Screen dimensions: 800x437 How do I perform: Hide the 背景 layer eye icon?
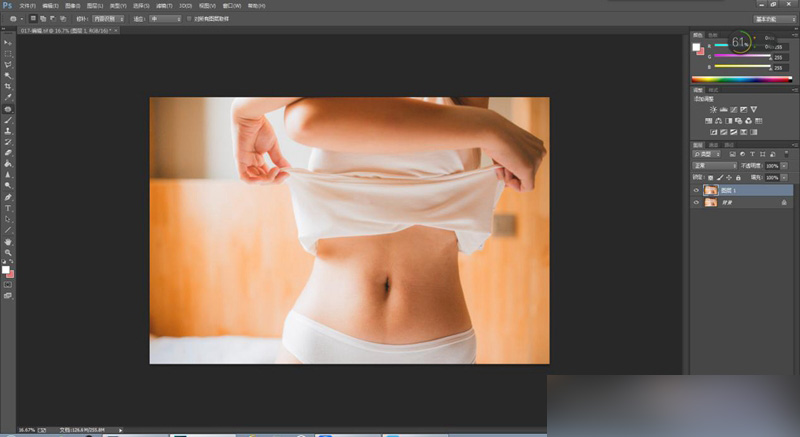[696, 202]
